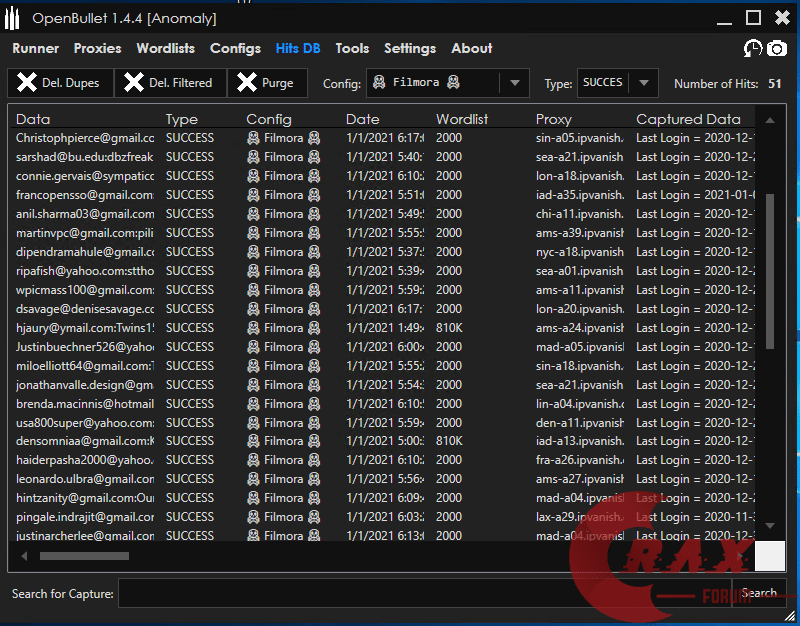The height and width of the screenshot is (626, 800).
Task: Select the pingale.indrajit@gmail row
Action: (x=383, y=517)
